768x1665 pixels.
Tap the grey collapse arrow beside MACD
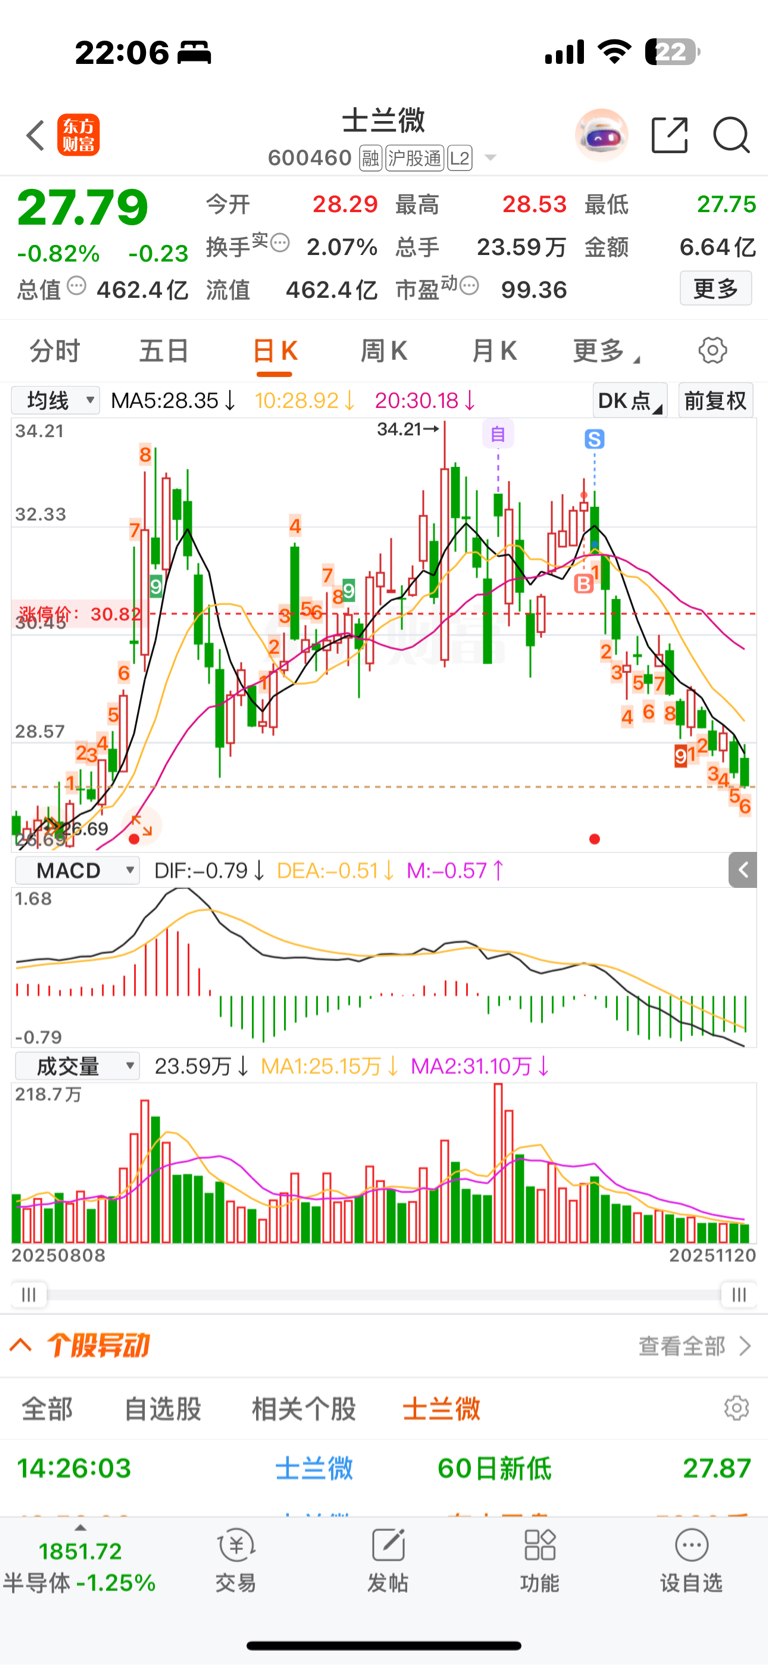tap(742, 870)
